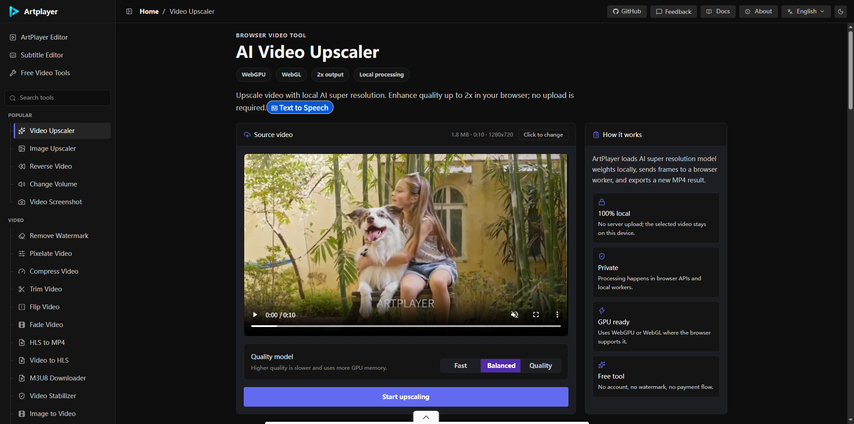Click the 100% local lock icon

602,202
